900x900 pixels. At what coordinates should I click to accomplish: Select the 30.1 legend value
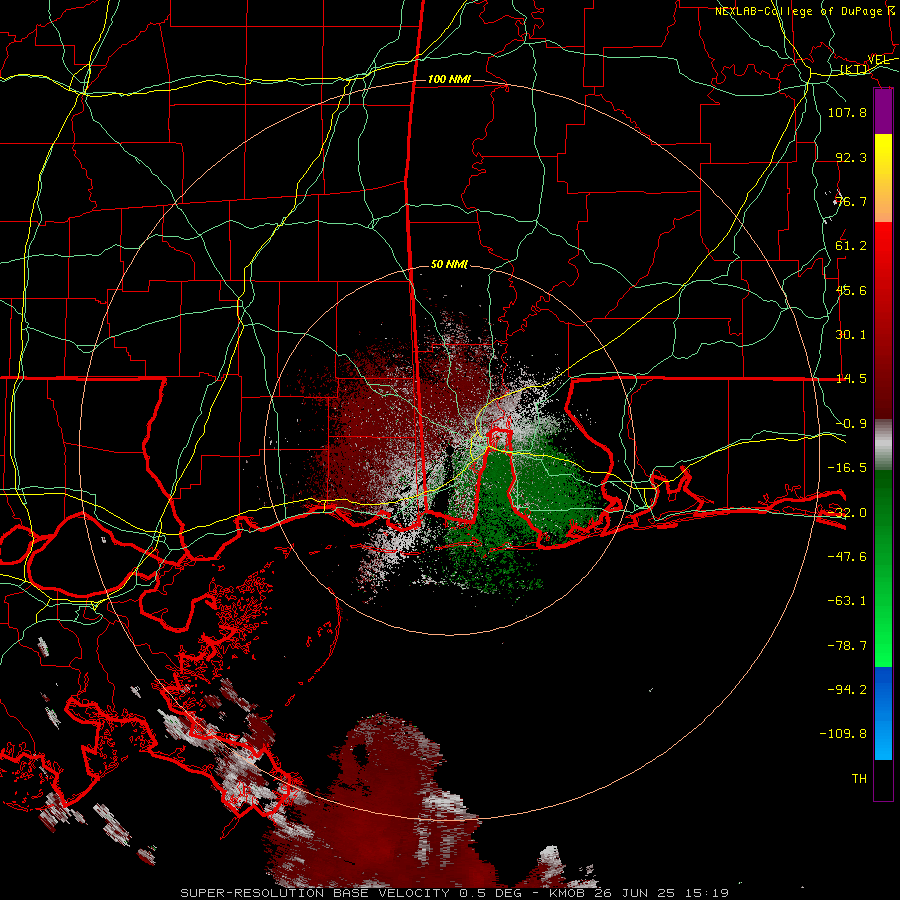click(x=851, y=335)
